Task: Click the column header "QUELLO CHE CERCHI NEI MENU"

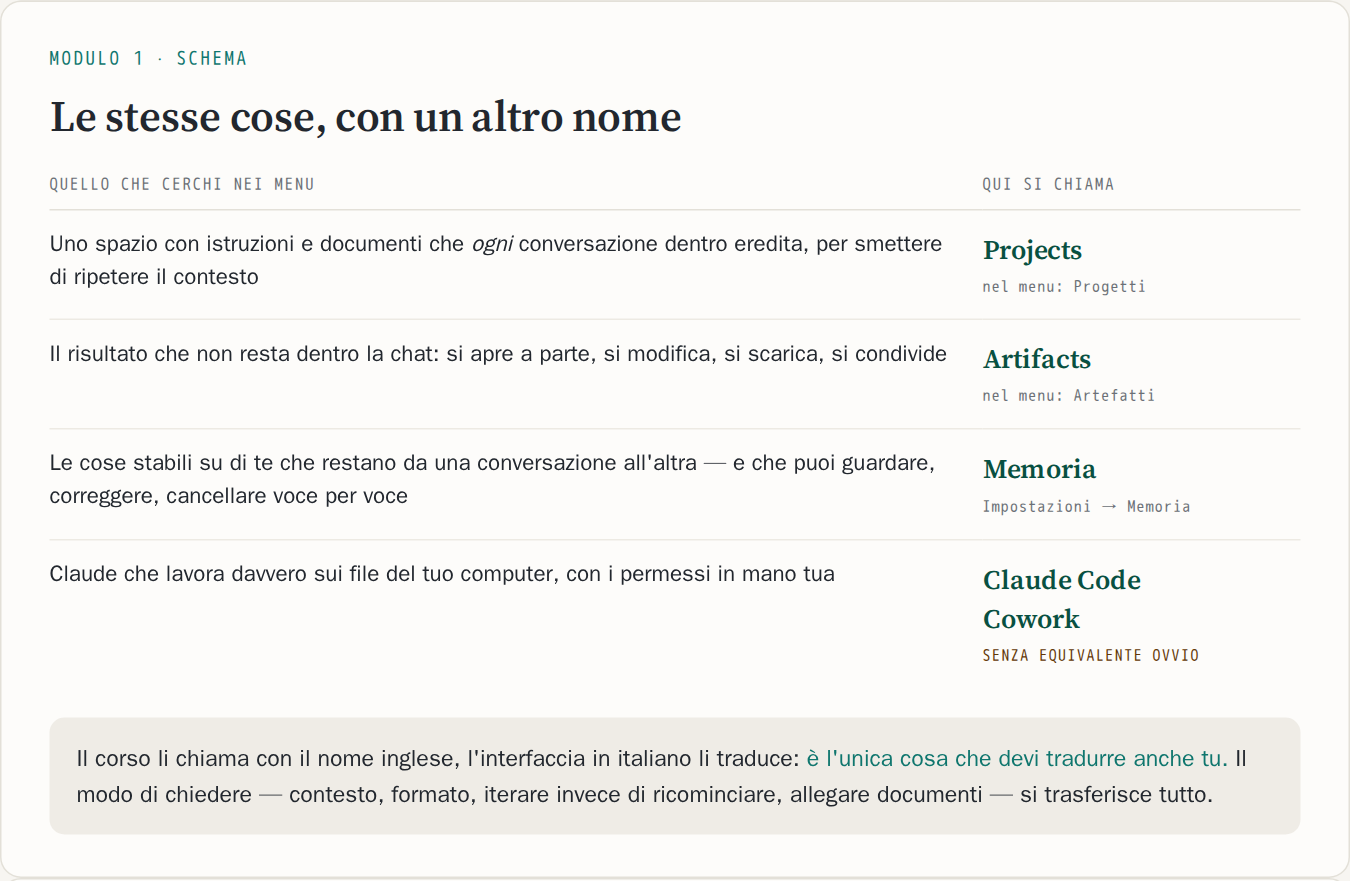Action: coord(182,184)
